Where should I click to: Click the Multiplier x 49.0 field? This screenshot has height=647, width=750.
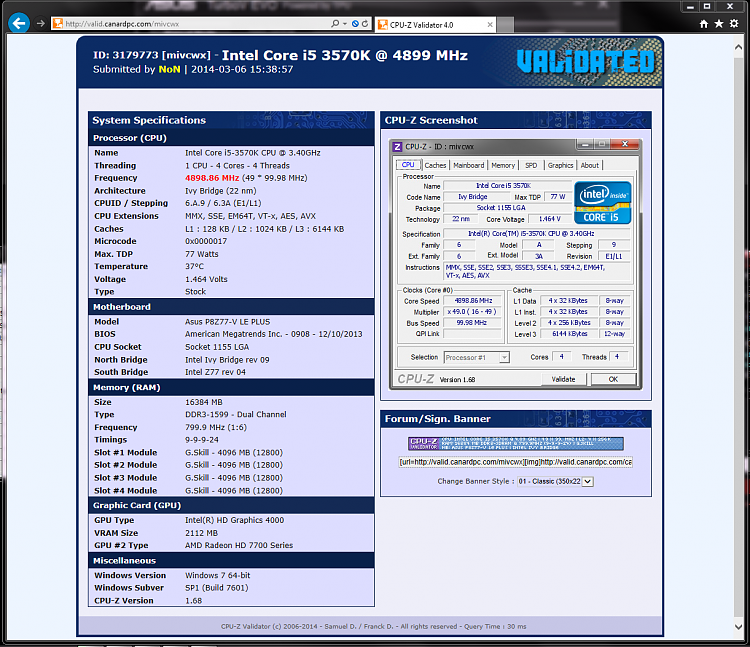coord(473,312)
